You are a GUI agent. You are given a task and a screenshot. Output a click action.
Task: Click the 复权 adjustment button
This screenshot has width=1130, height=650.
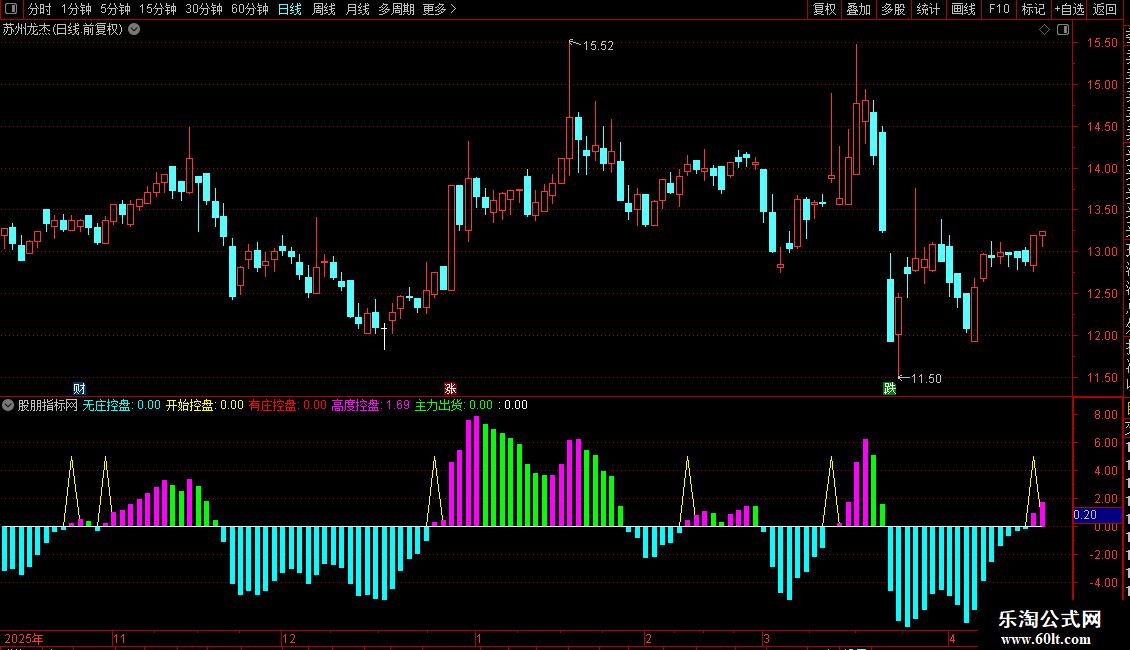click(824, 9)
